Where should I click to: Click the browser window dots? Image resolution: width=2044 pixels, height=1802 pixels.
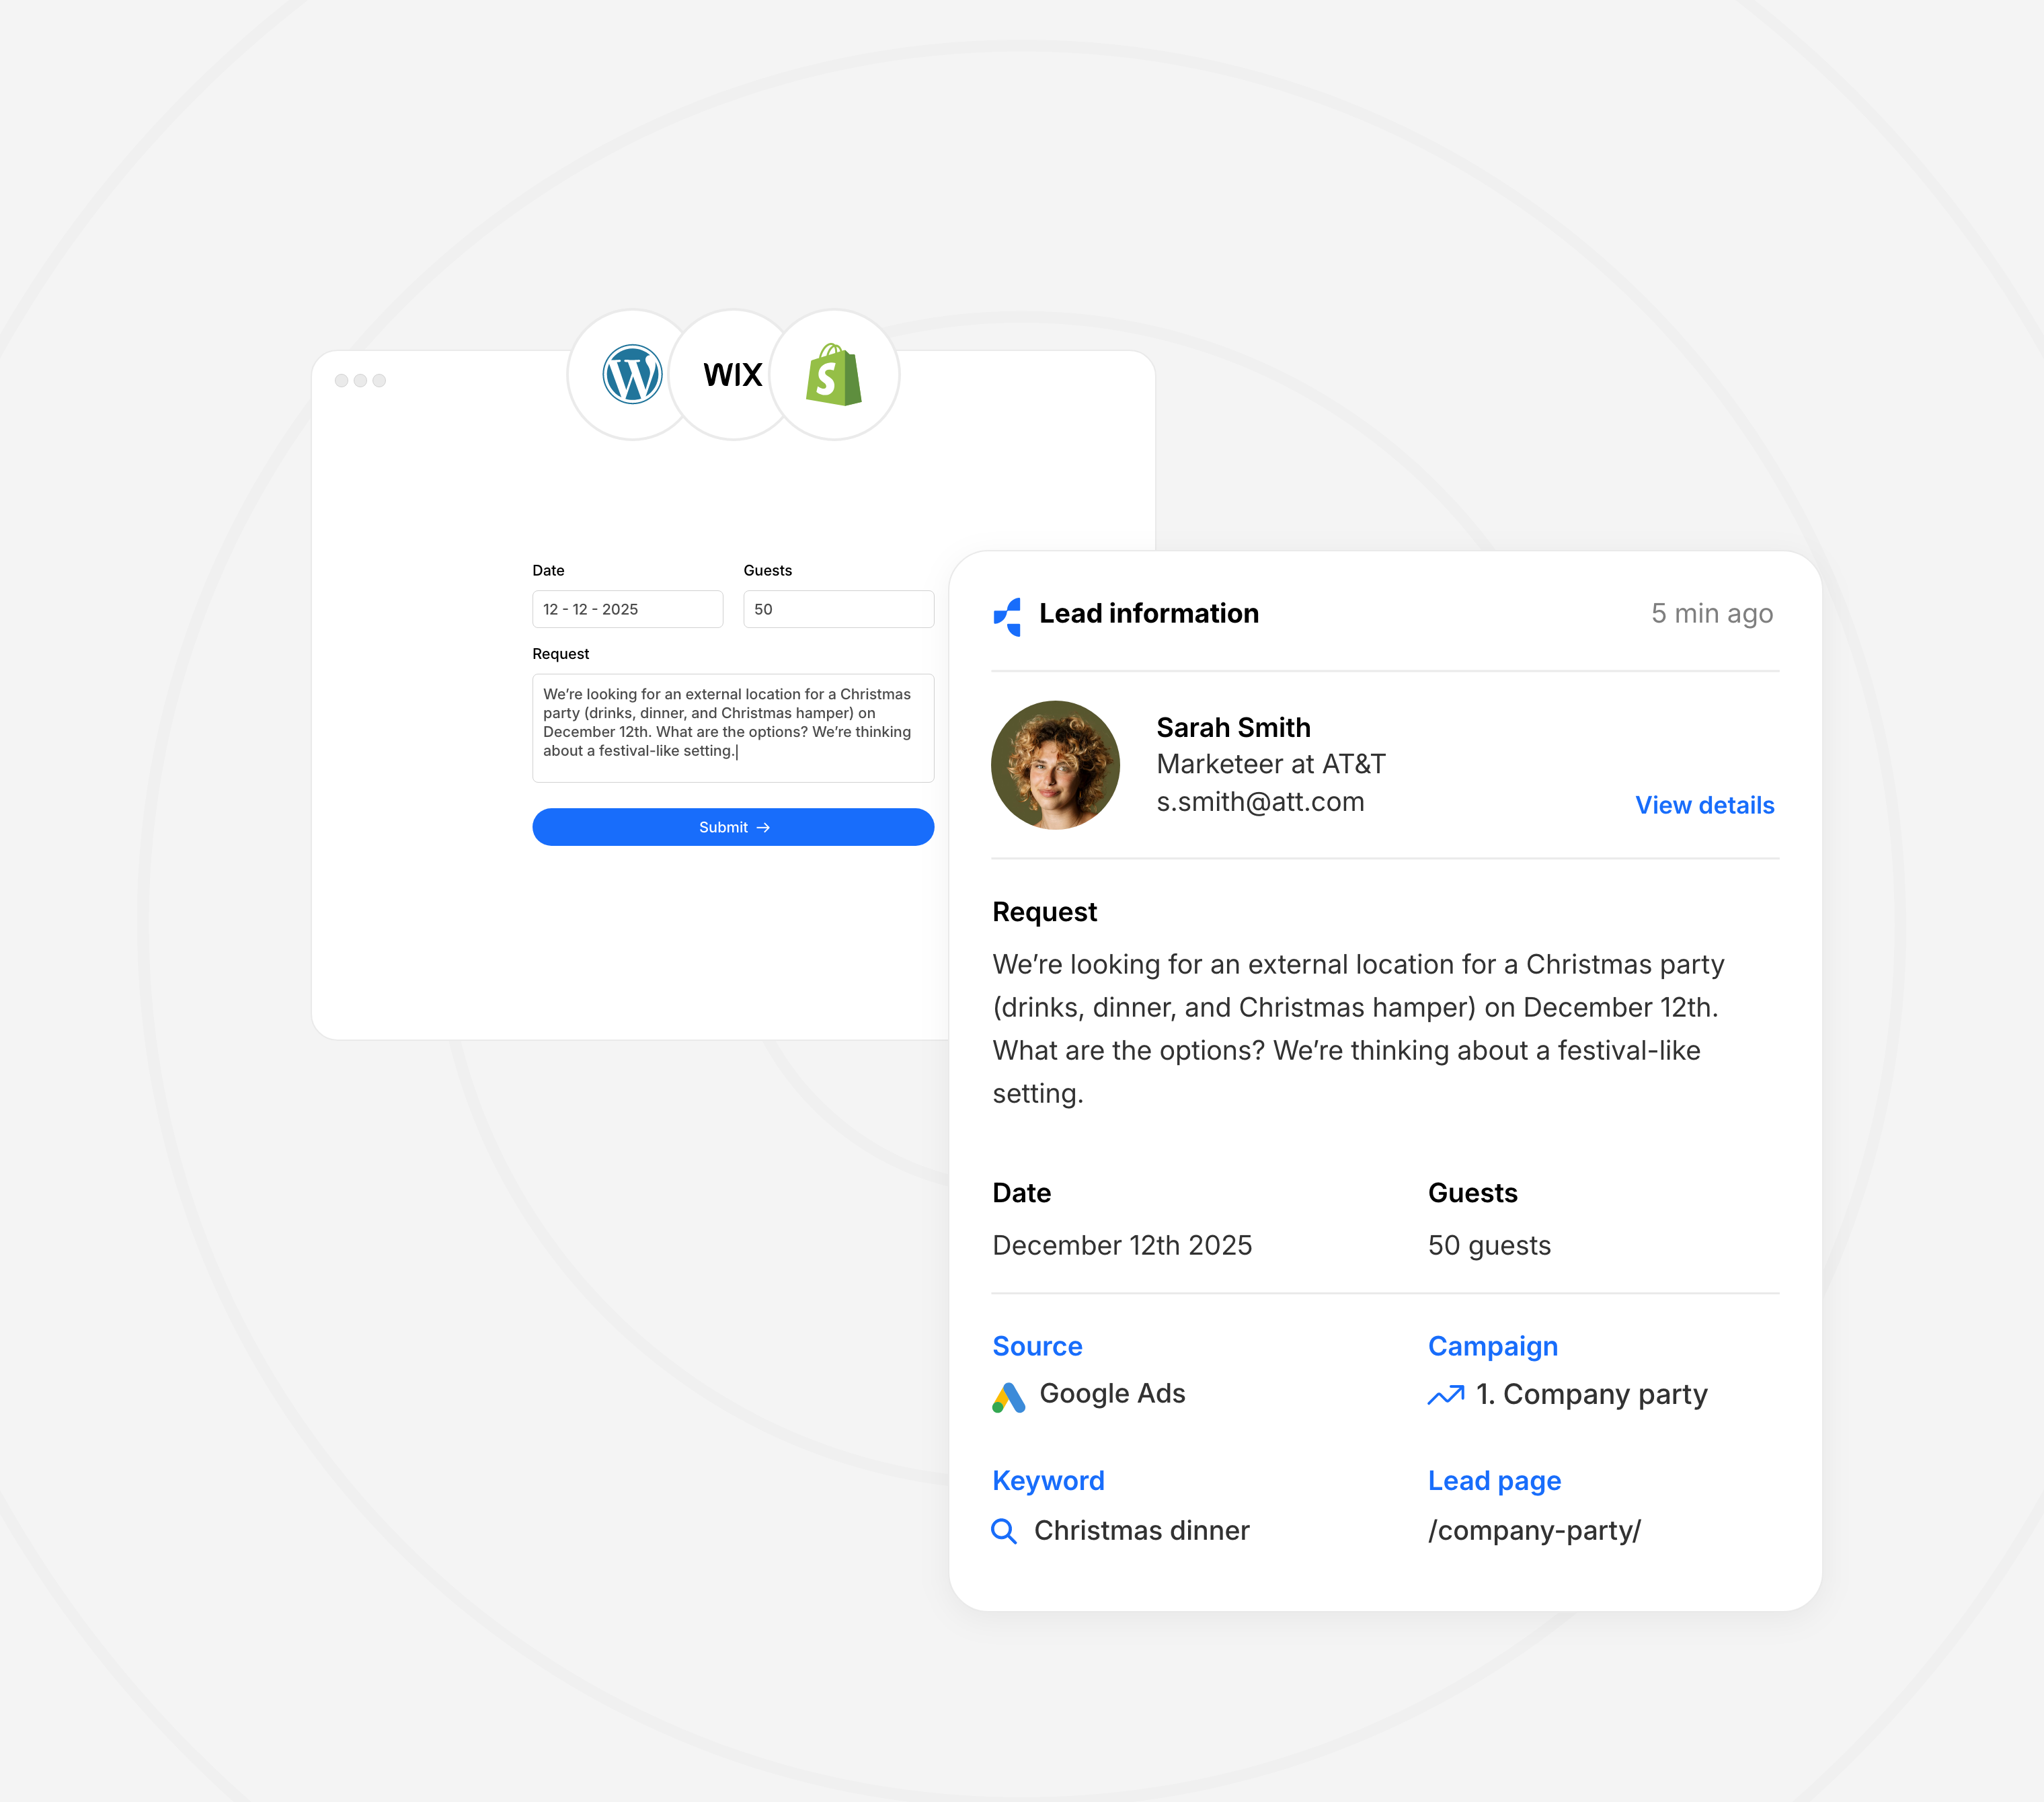tap(360, 381)
